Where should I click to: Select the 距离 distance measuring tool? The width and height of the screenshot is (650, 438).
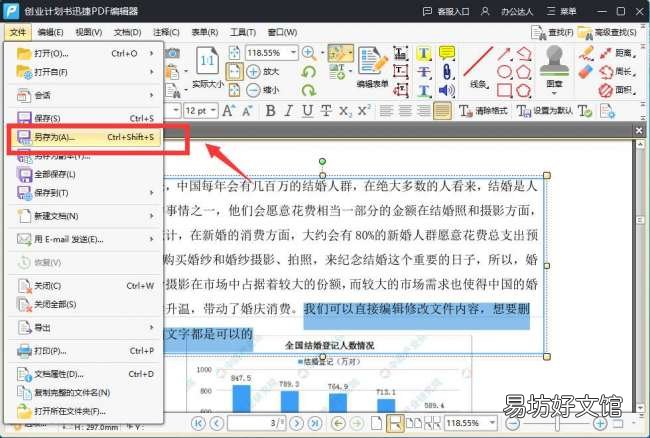[618, 53]
